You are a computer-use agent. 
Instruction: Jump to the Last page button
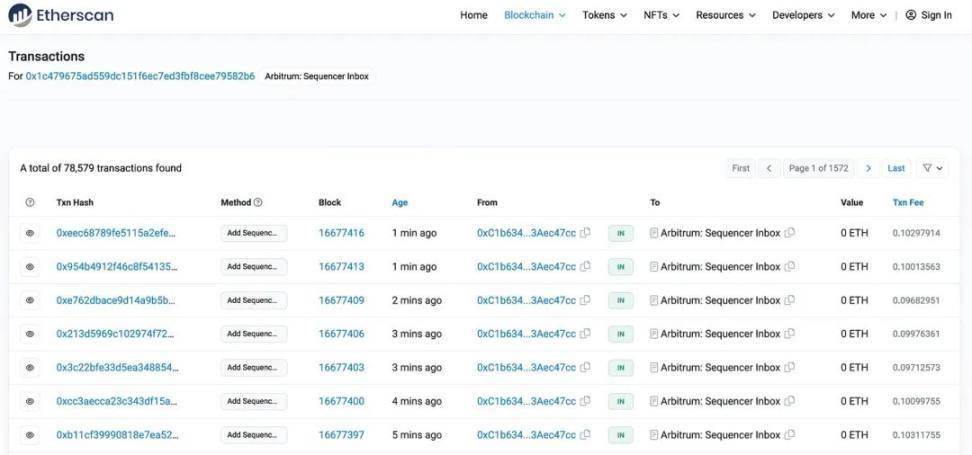896,168
